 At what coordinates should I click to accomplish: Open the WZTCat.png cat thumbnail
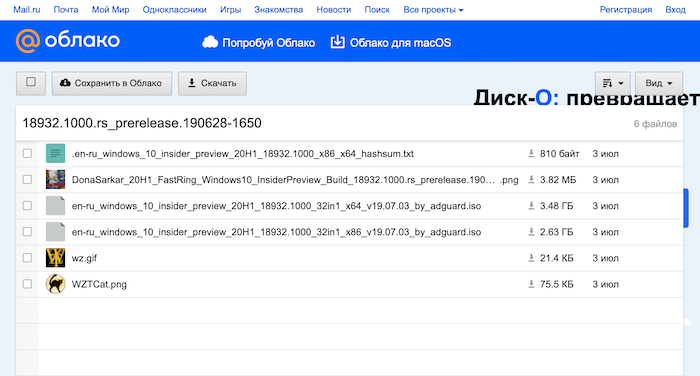pyautogui.click(x=55, y=284)
